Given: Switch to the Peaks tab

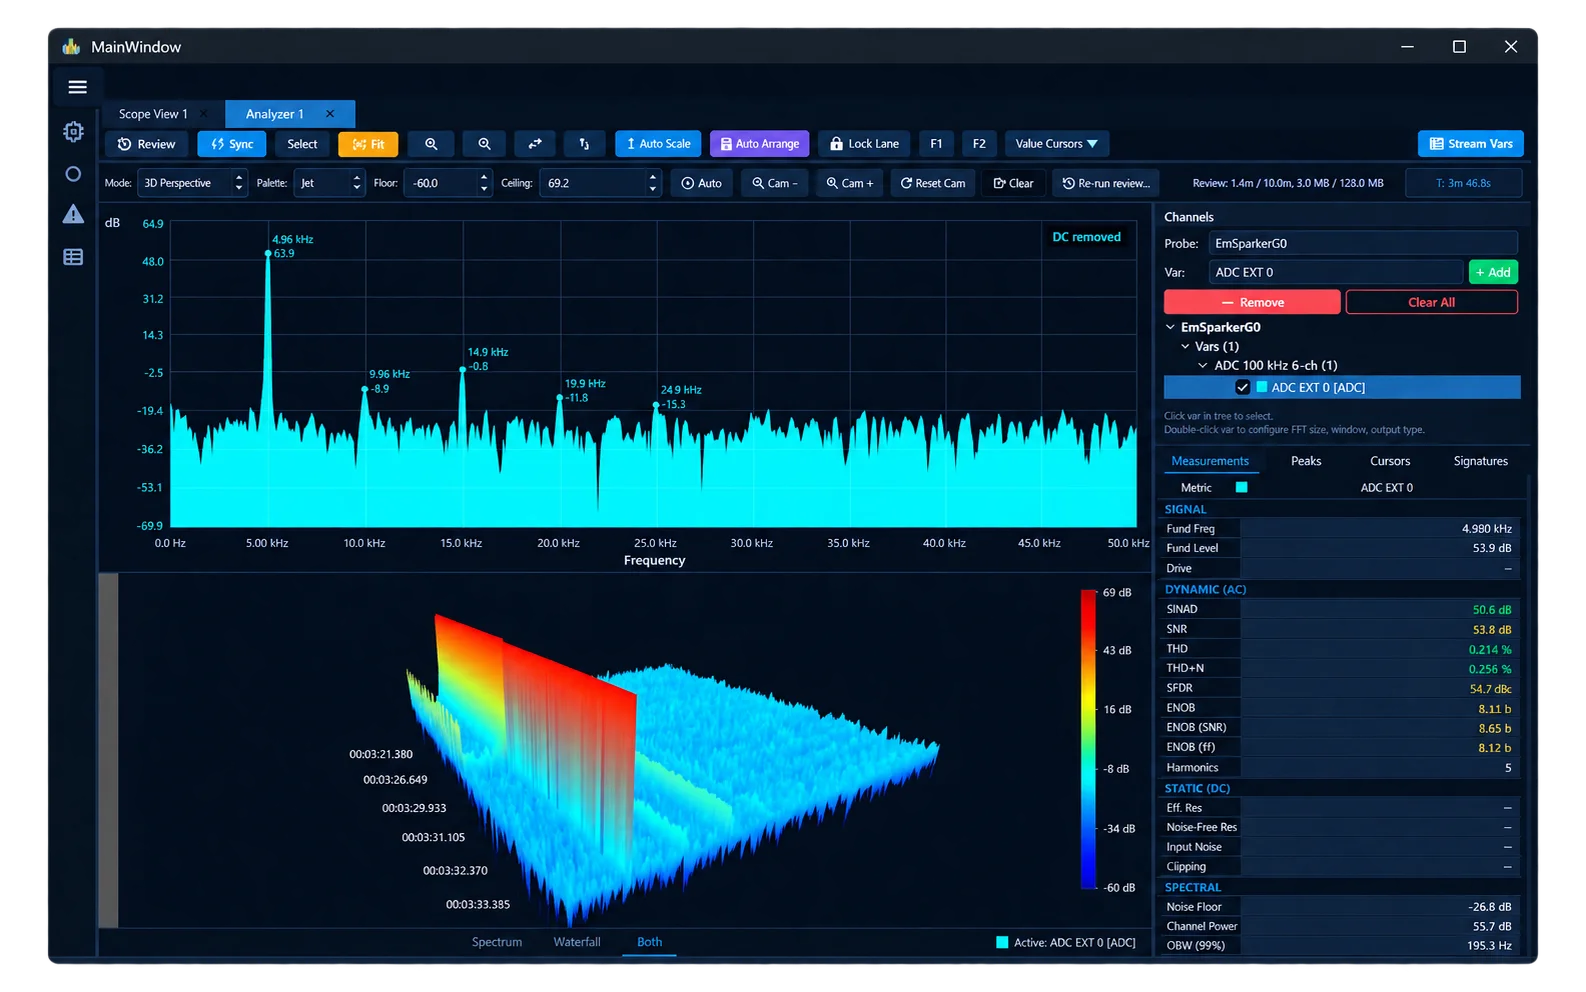Looking at the screenshot, I should [1305, 461].
